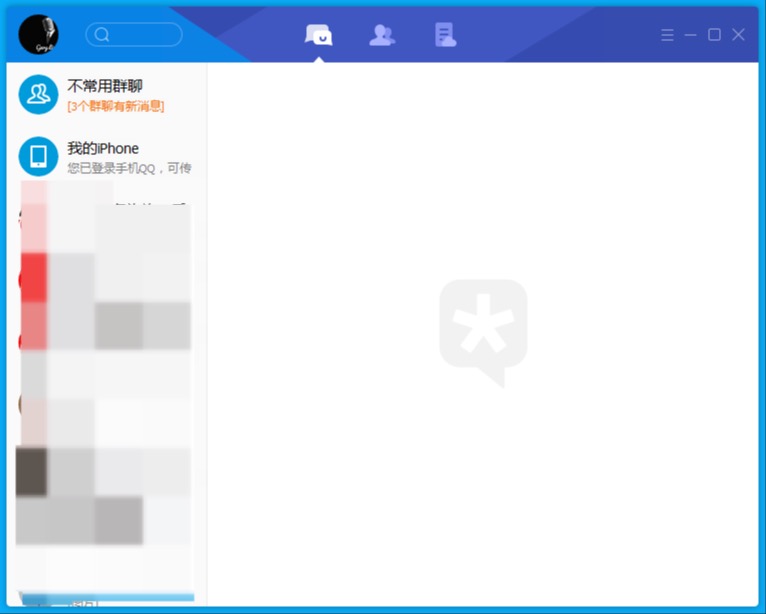Click the 您已登录手机QQ message preview

(129, 169)
